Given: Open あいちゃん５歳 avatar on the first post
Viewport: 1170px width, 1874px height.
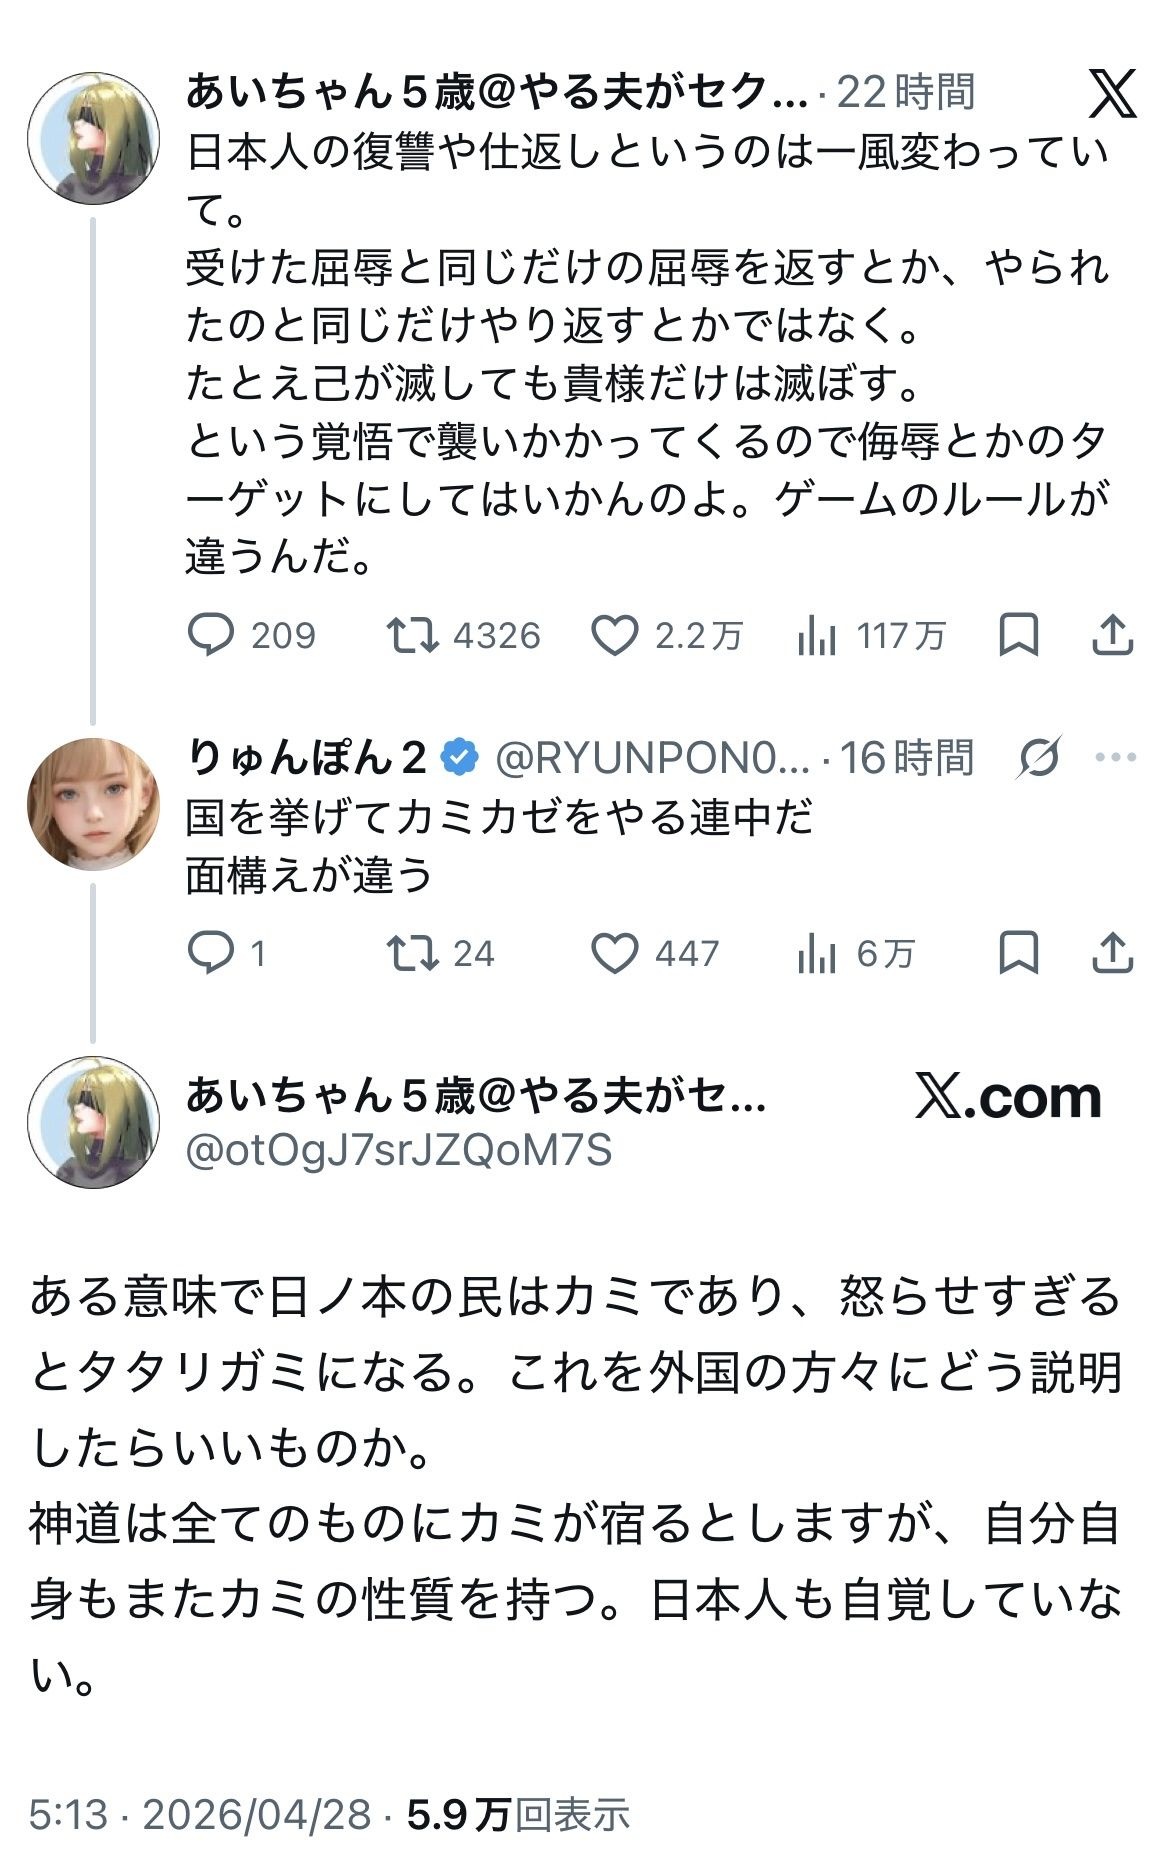Looking at the screenshot, I should coord(93,139).
